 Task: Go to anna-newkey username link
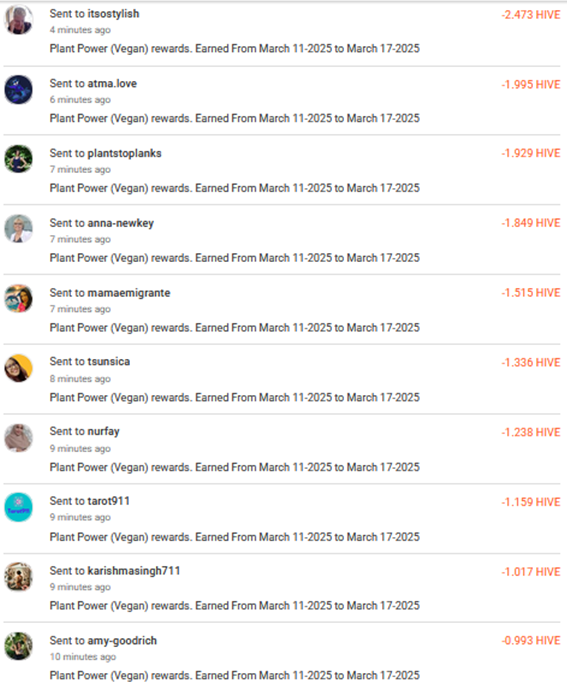120,223
